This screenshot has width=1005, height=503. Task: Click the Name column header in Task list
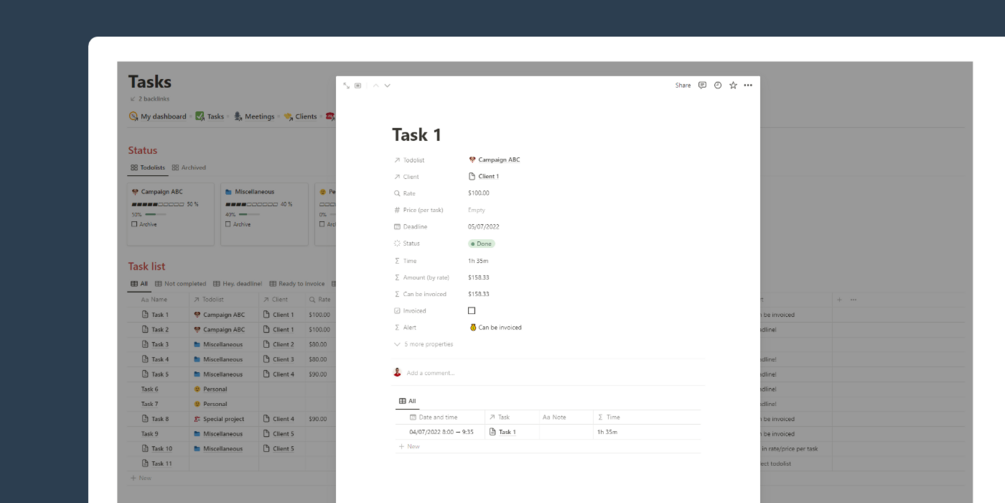point(154,299)
